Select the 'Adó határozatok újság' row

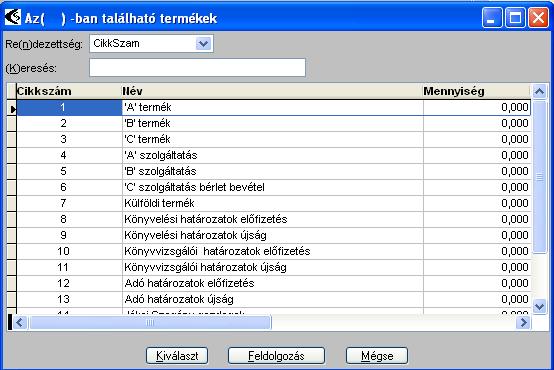(273, 299)
